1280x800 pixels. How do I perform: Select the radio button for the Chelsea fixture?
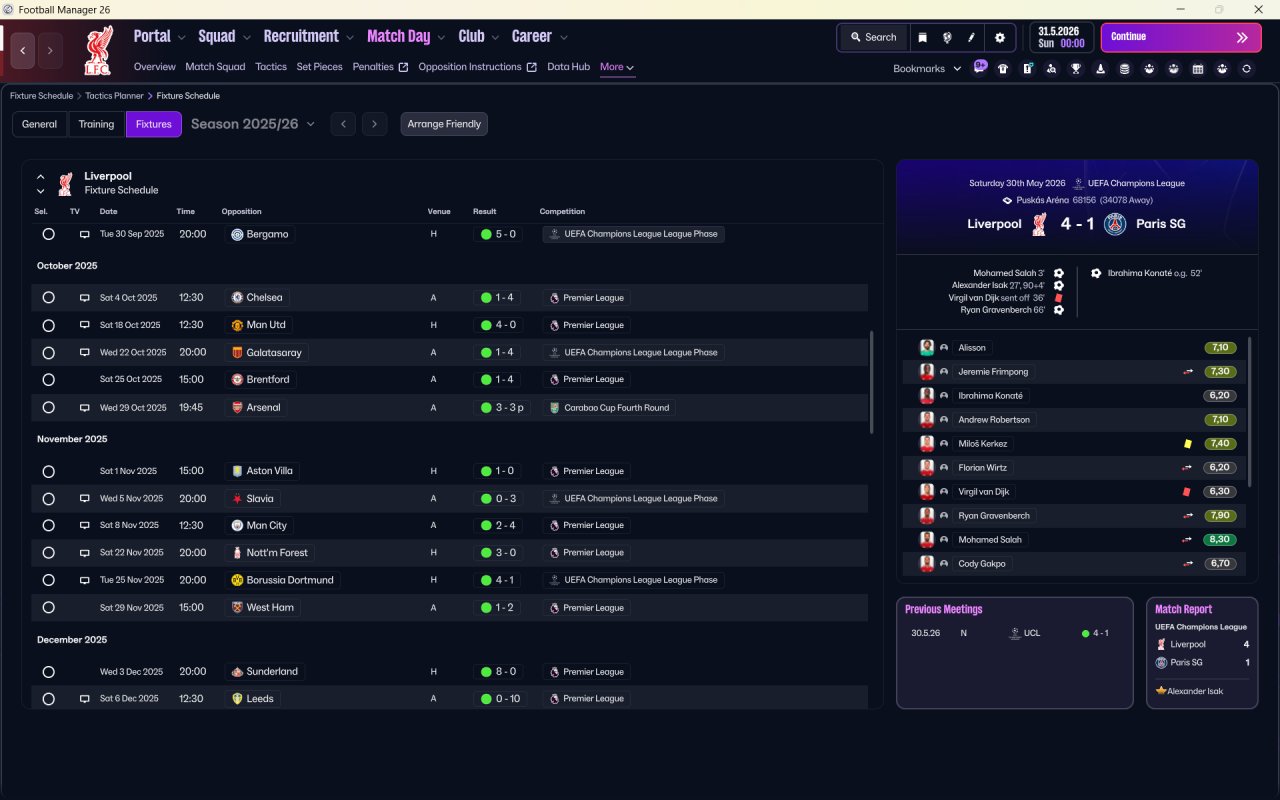[48, 298]
